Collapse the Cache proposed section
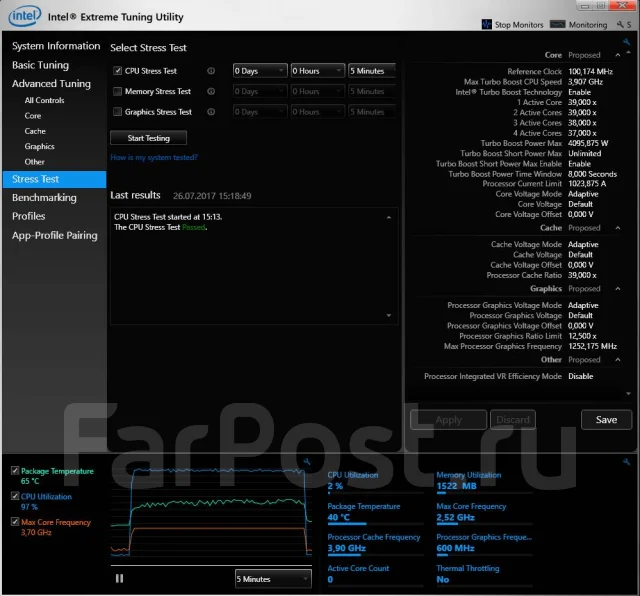Screen dimensions: 640x596 click(x=618, y=228)
